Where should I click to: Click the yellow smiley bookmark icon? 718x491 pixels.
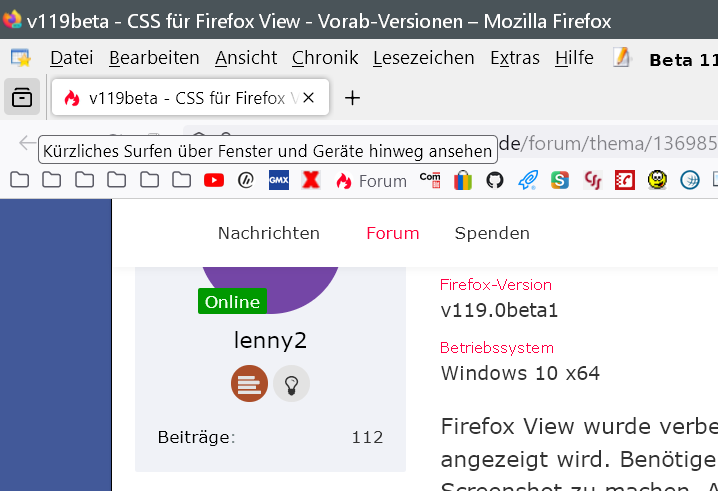tap(657, 180)
